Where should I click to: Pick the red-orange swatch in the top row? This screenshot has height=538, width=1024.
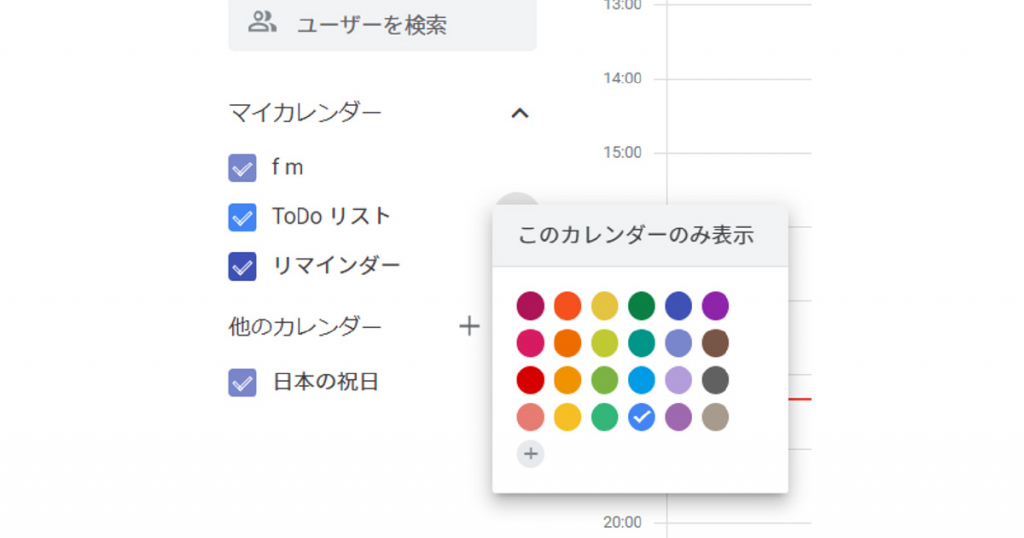568,306
